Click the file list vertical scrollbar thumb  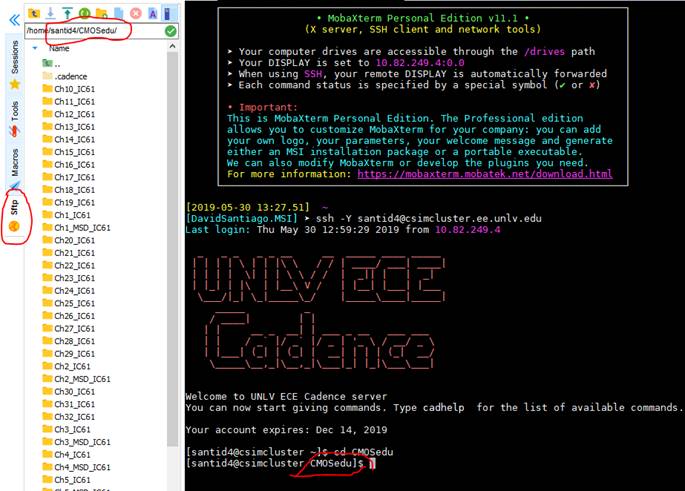point(173,249)
